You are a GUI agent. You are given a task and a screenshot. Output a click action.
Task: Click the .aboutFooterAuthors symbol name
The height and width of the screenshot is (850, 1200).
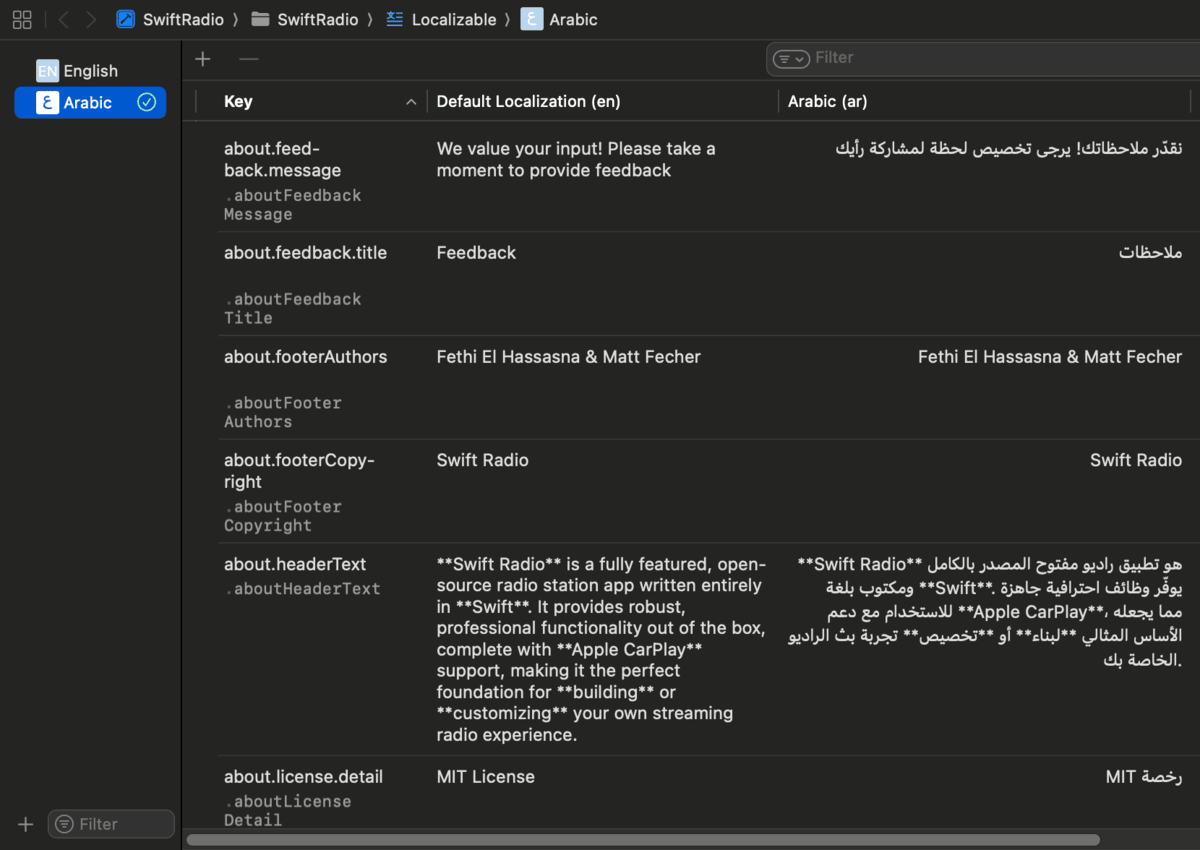[x=283, y=412]
